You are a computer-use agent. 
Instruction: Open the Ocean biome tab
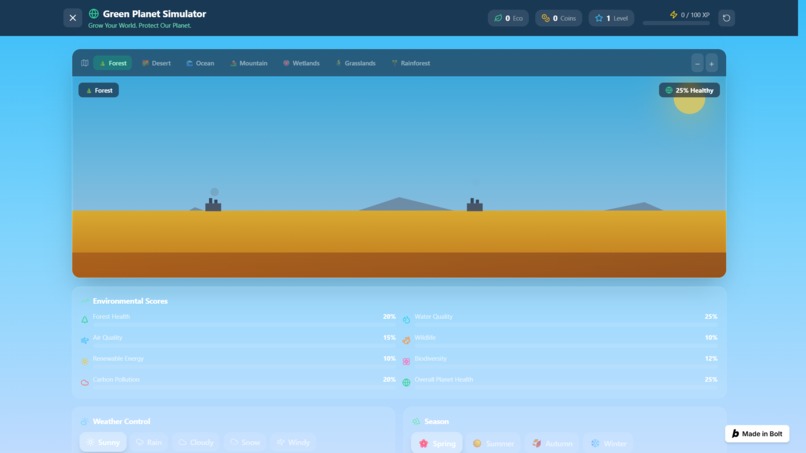pos(200,63)
